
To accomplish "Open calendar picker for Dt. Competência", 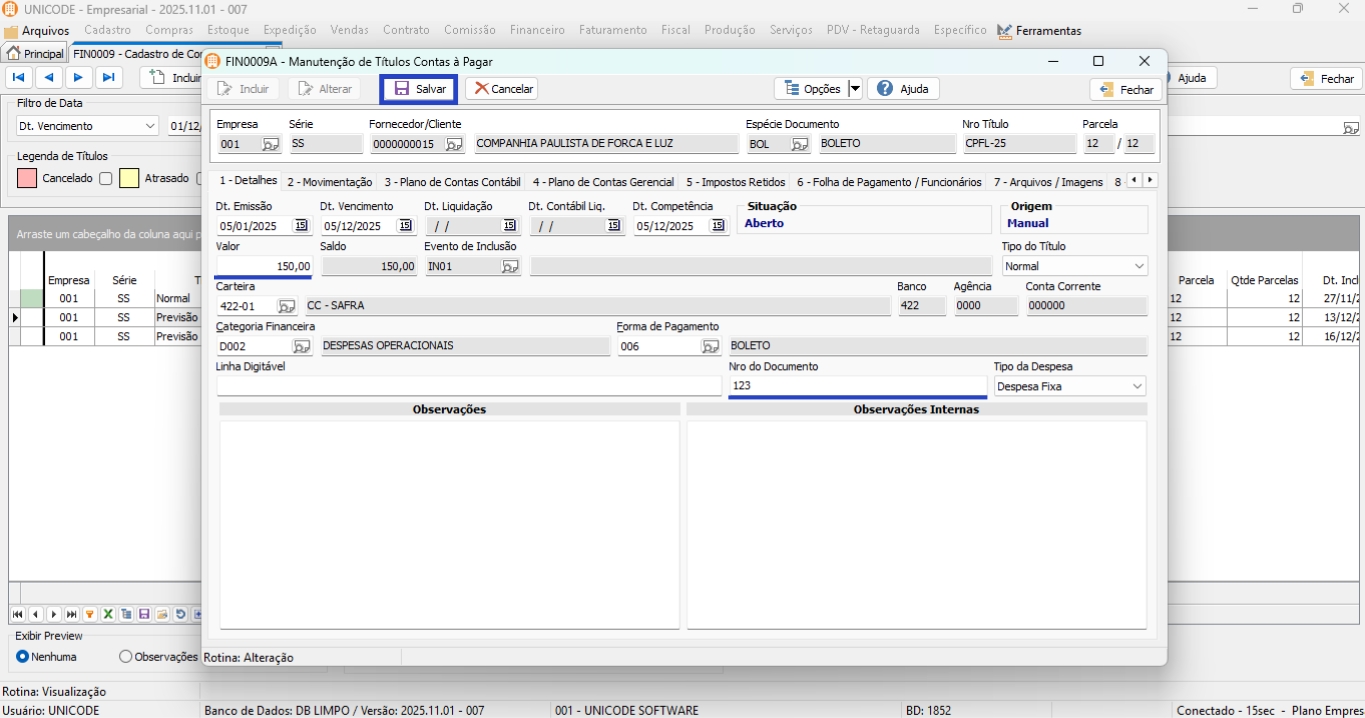I will click(718, 226).
